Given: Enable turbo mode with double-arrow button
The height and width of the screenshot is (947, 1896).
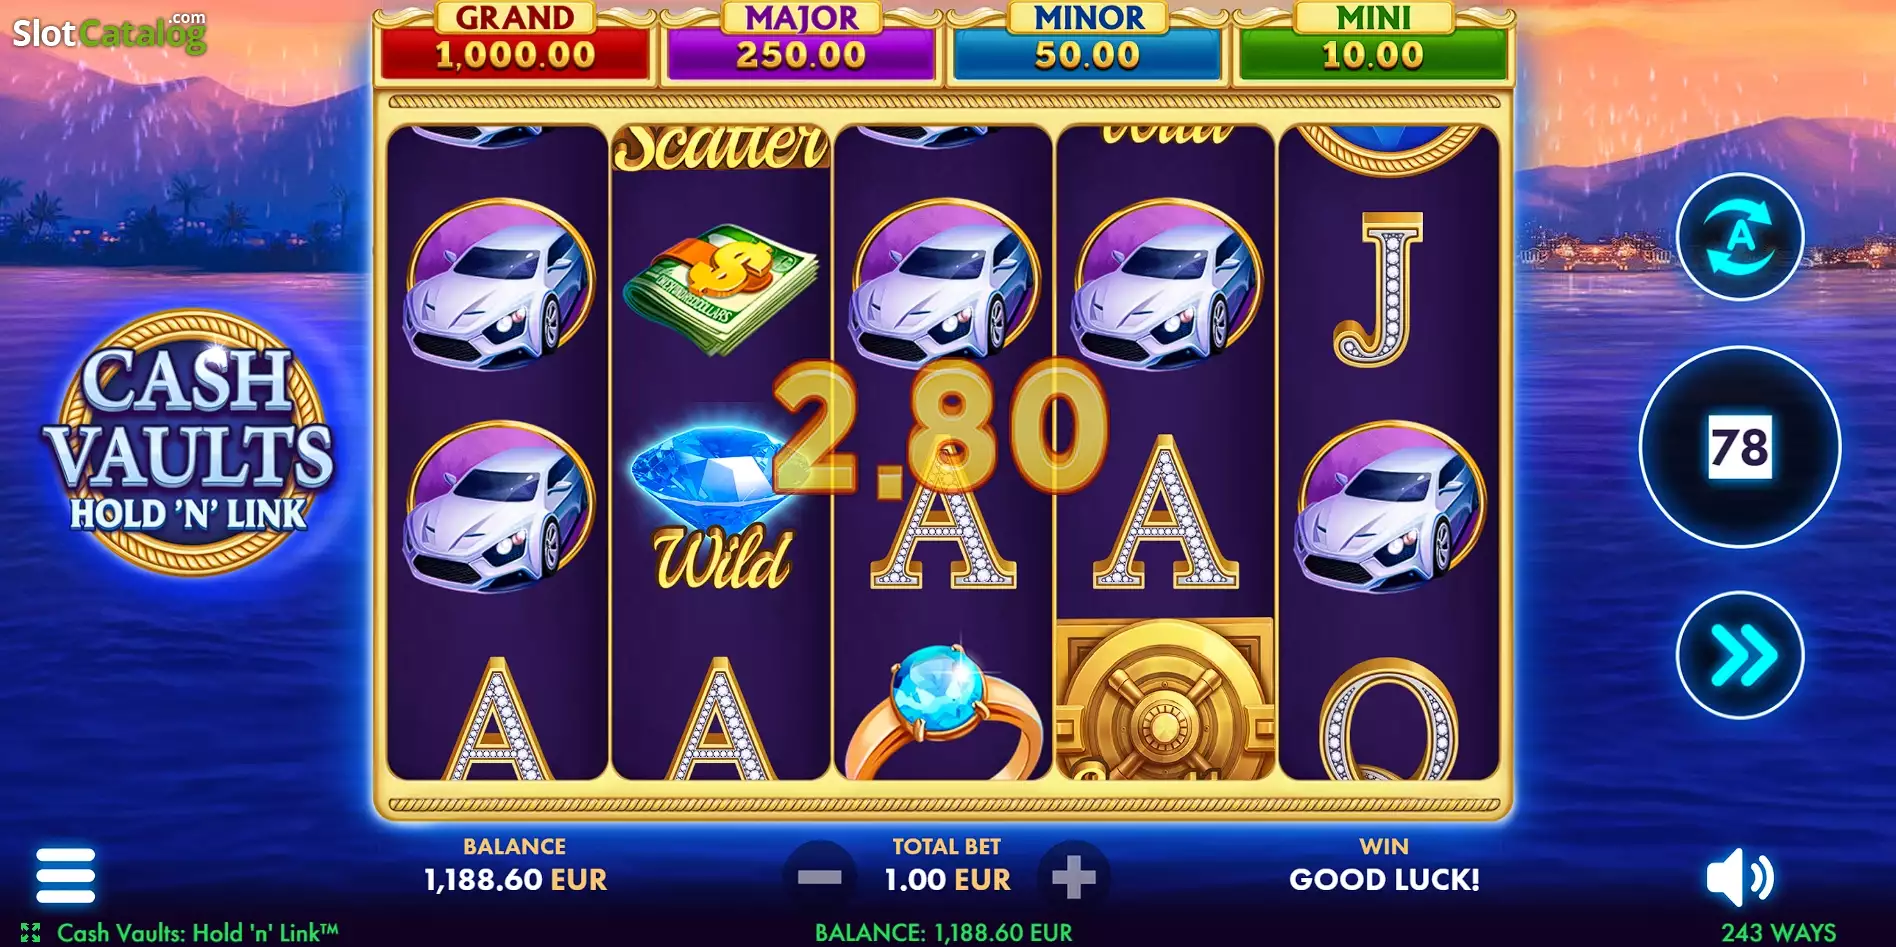Looking at the screenshot, I should [1740, 656].
